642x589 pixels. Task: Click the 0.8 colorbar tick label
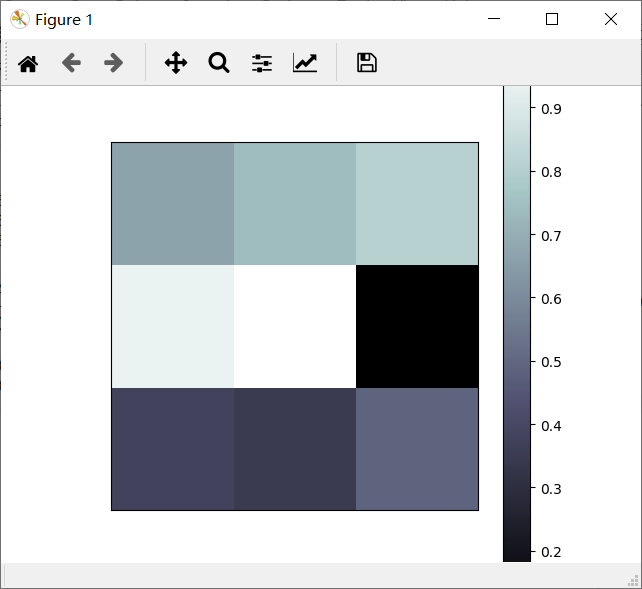[551, 172]
